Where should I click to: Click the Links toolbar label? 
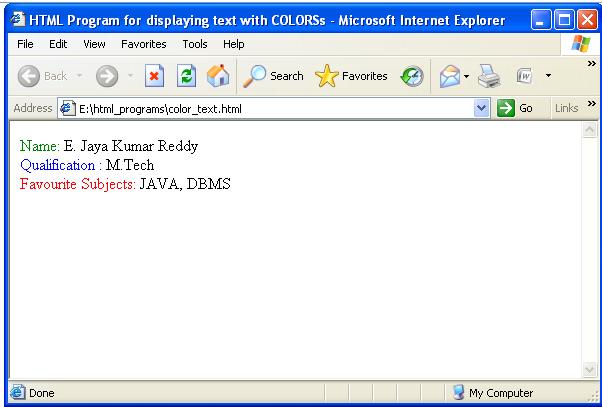(566, 108)
